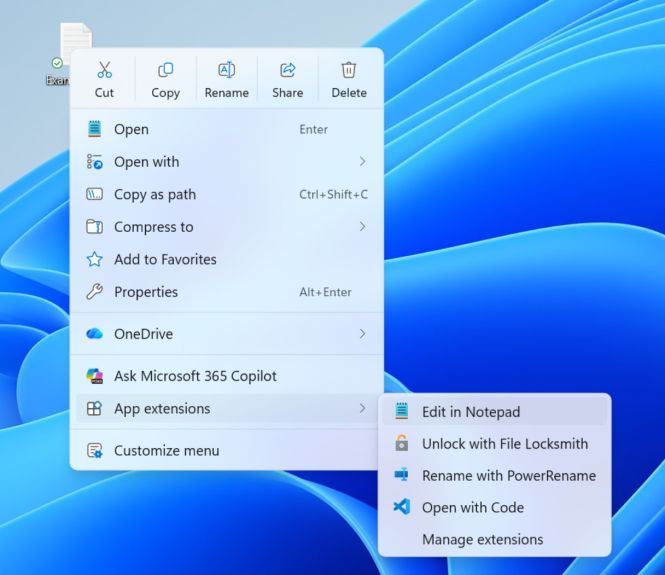The image size is (665, 575).
Task: Select Unlock with File Locksmith
Action: [495, 443]
